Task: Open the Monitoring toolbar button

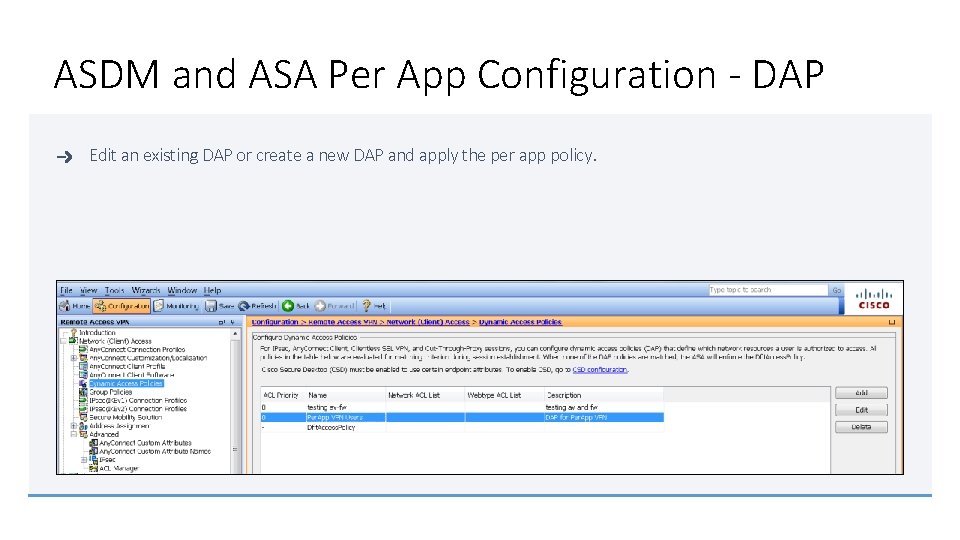Action: 176,306
